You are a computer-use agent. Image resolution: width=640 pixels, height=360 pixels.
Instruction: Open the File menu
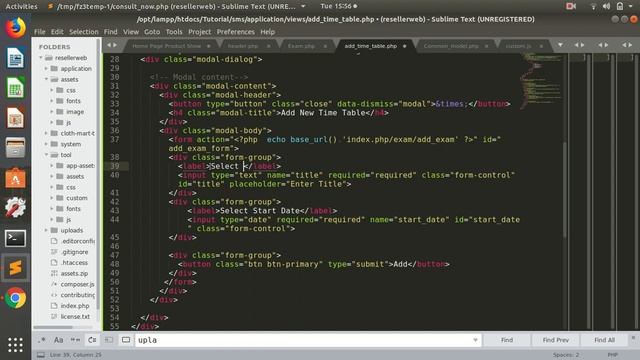(x=40, y=32)
